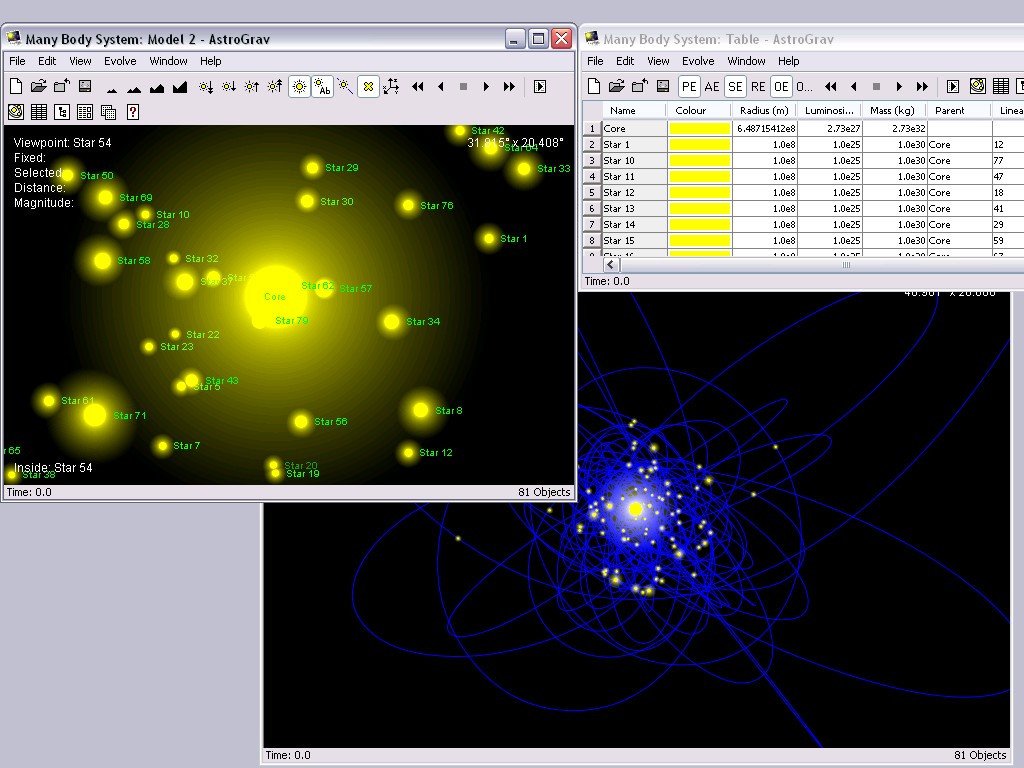
Task: Toggle the OE button in Table window
Action: point(781,86)
